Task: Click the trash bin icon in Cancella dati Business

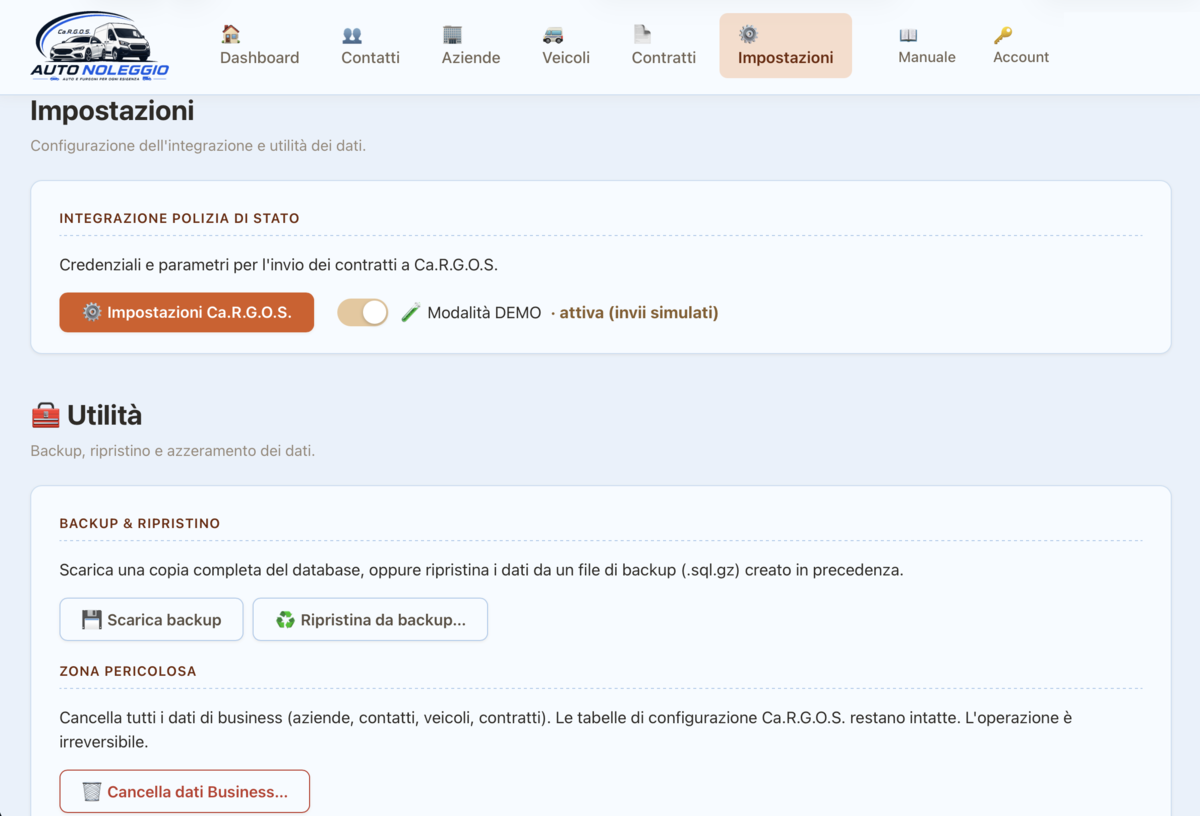Action: (92, 792)
